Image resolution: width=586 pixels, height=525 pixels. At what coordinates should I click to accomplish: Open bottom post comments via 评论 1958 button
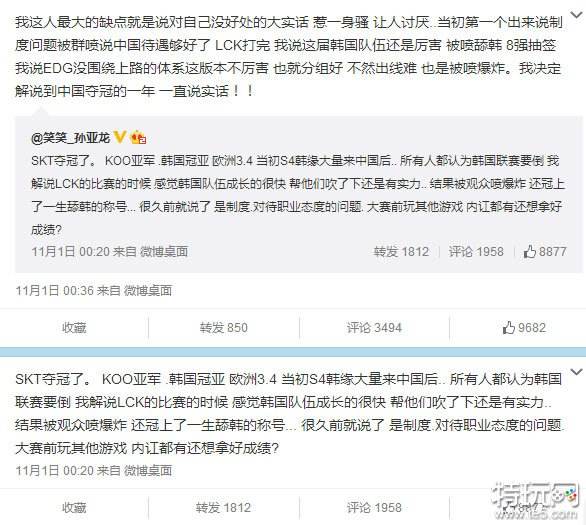(x=374, y=507)
